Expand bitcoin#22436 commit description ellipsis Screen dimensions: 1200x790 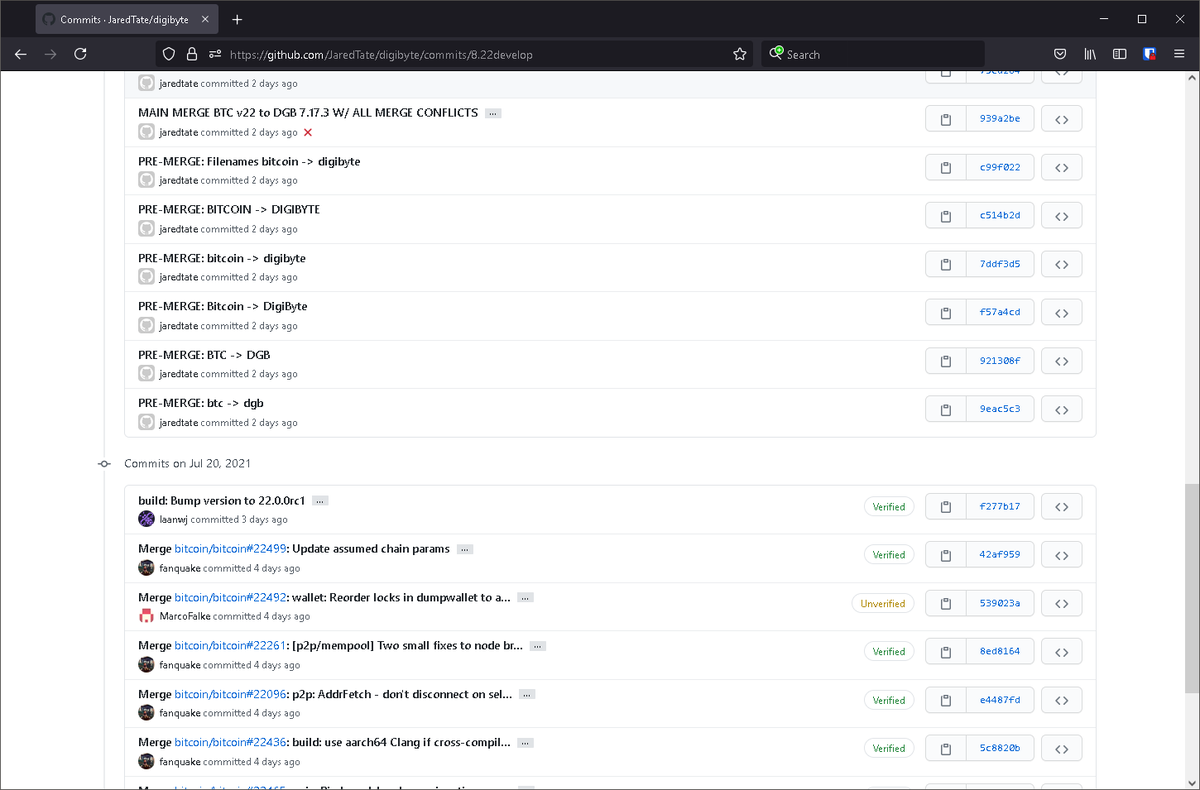pyautogui.click(x=526, y=743)
